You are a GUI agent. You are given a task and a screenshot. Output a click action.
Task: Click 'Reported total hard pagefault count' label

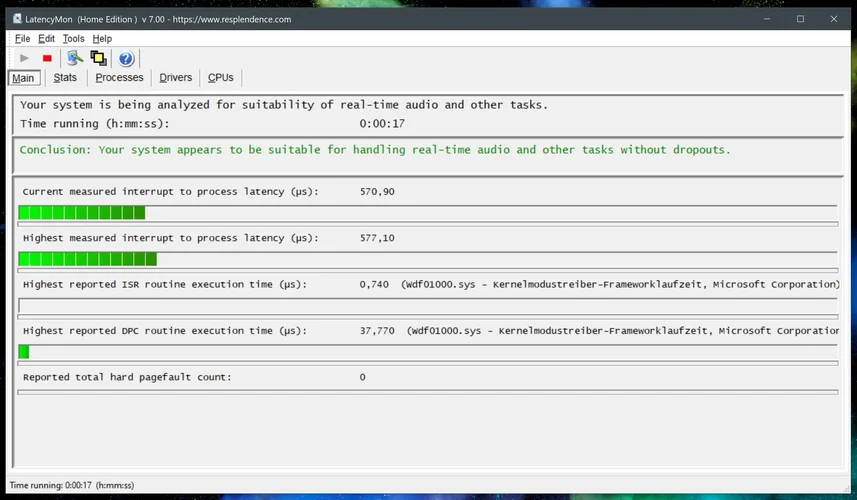click(x=127, y=378)
